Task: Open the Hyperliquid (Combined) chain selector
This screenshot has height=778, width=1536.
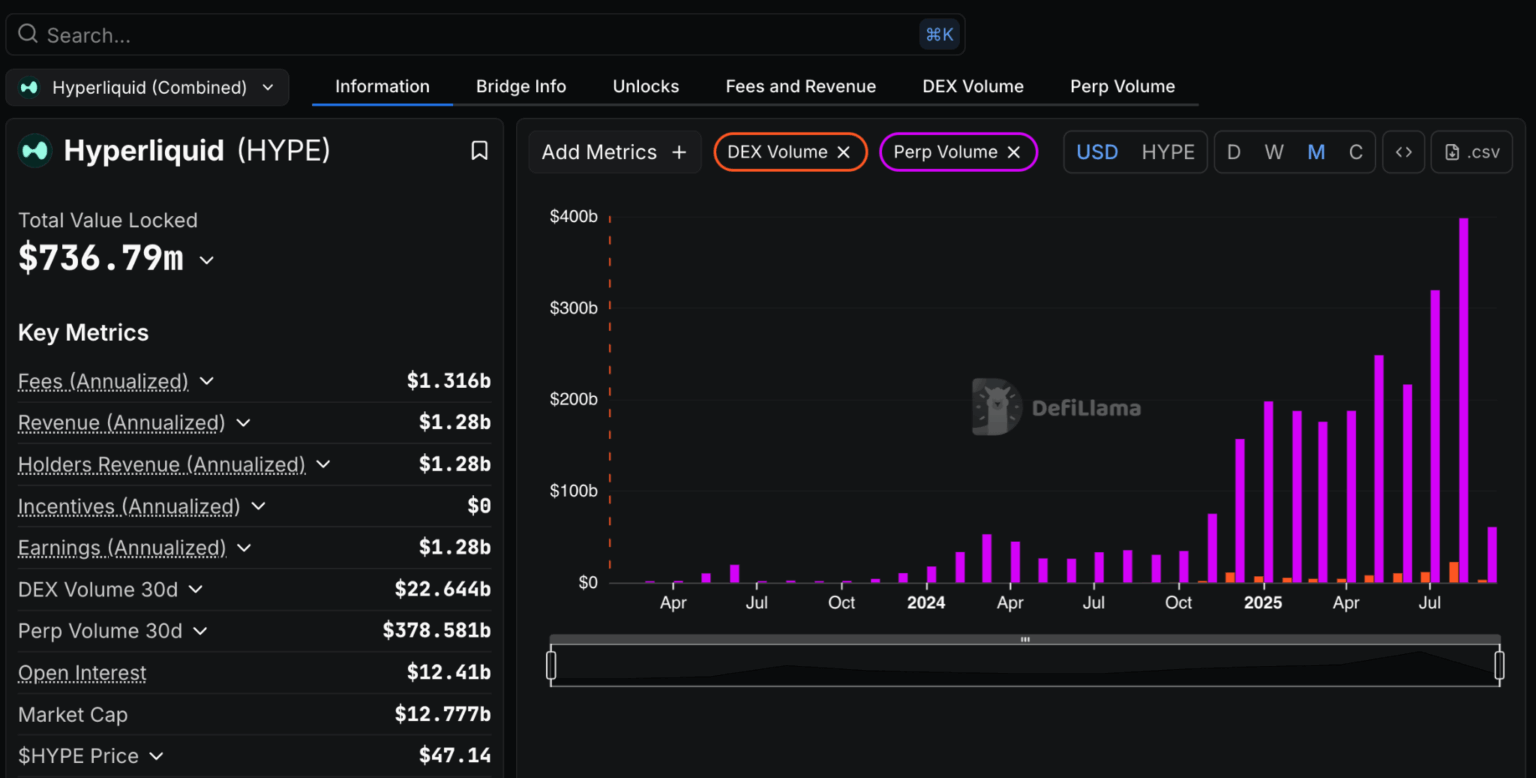Action: (x=146, y=87)
